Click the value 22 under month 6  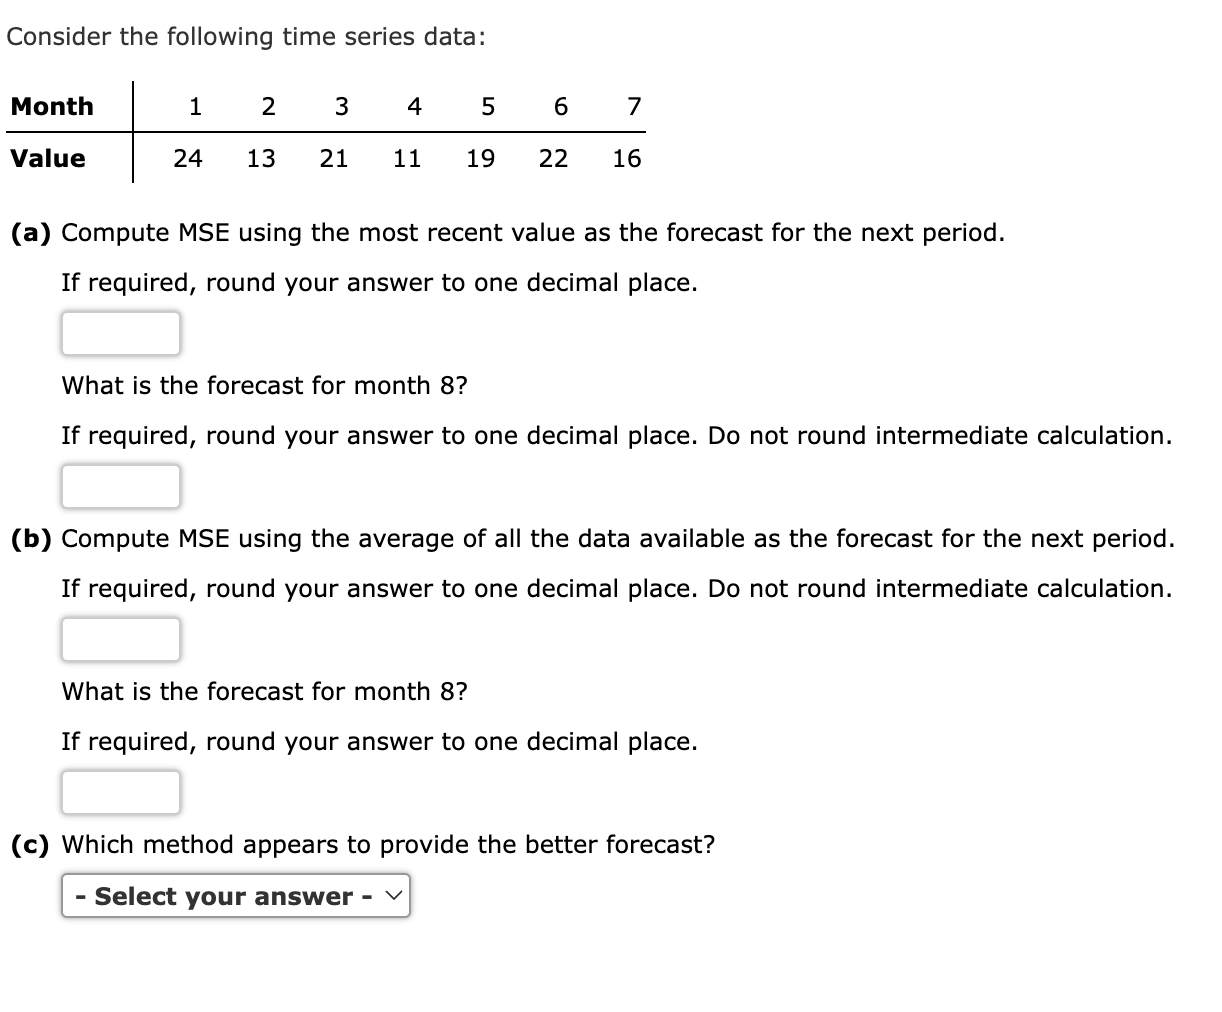[x=553, y=158]
